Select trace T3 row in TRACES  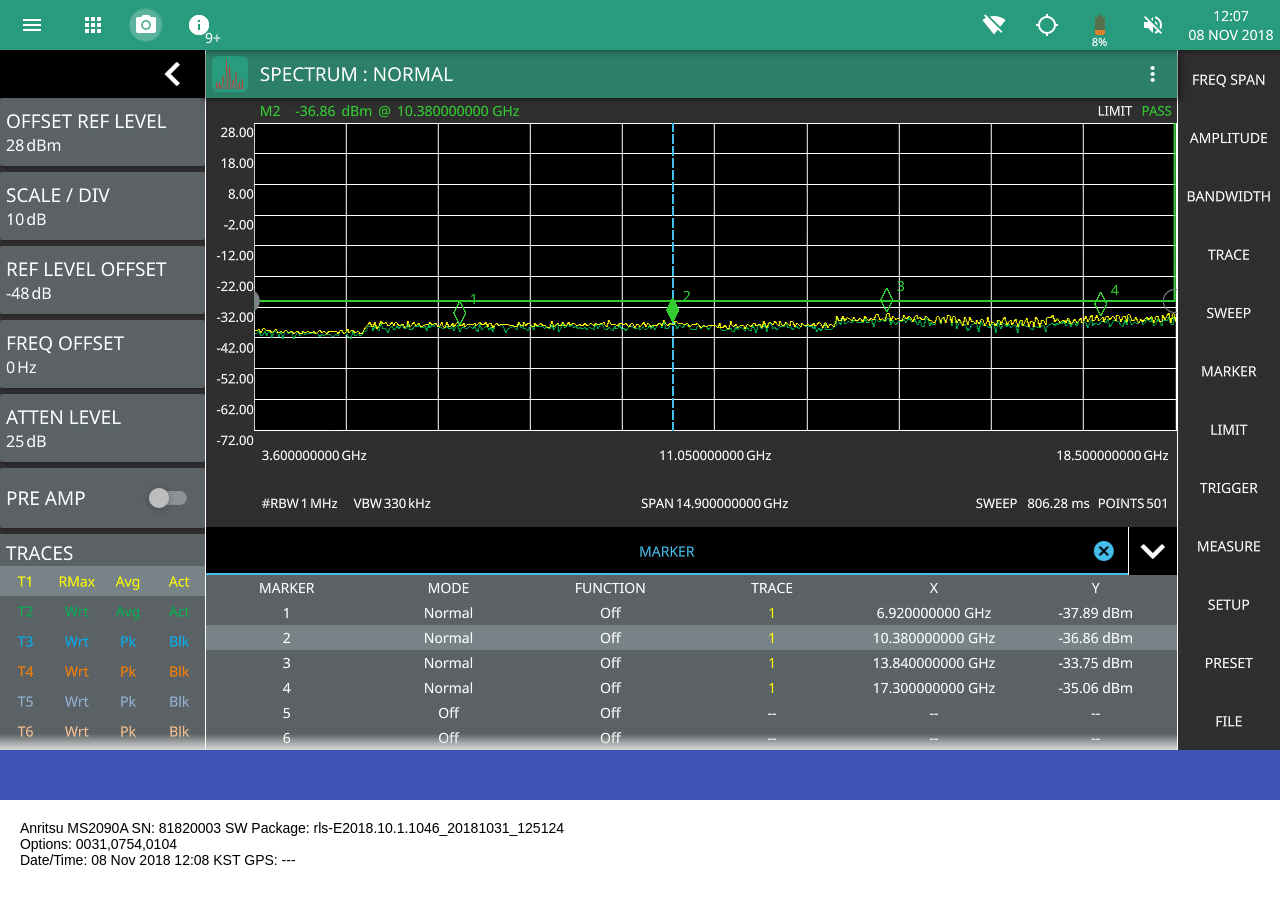click(103, 641)
